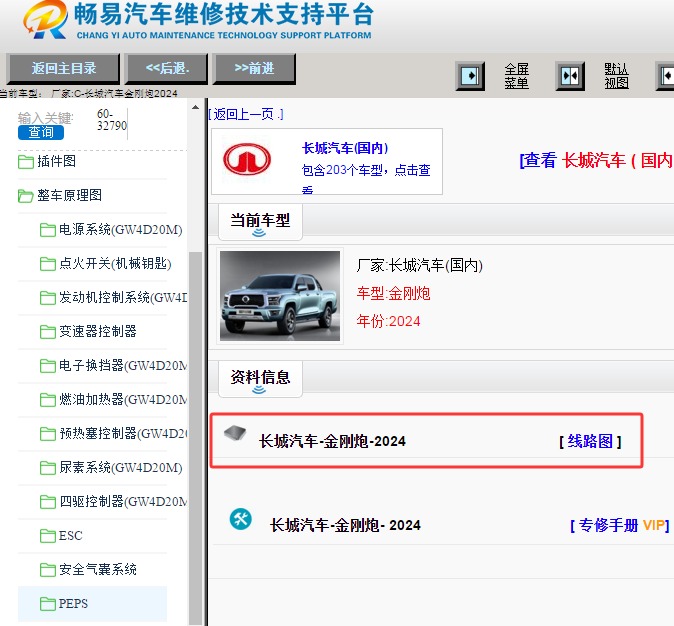The image size is (674, 626).
Task: Click the folder icon beside 燃油加热器
Action: pos(47,400)
